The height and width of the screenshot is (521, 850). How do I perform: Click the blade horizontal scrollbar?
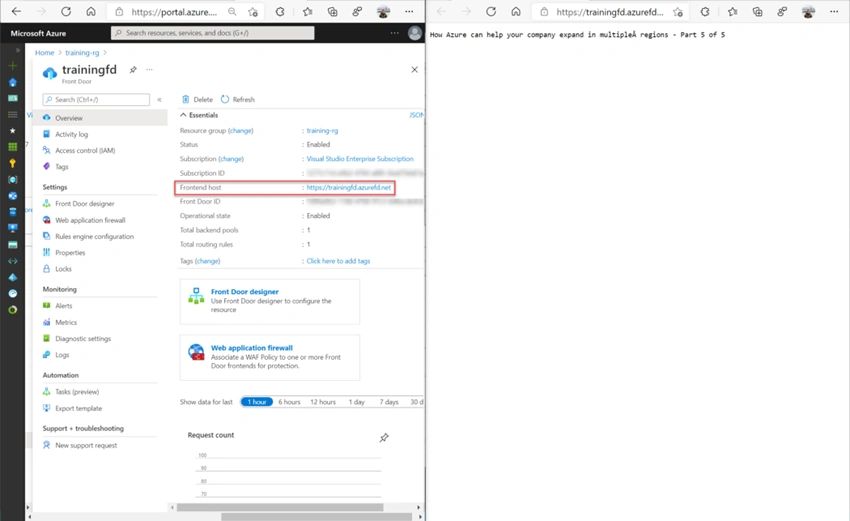point(280,507)
